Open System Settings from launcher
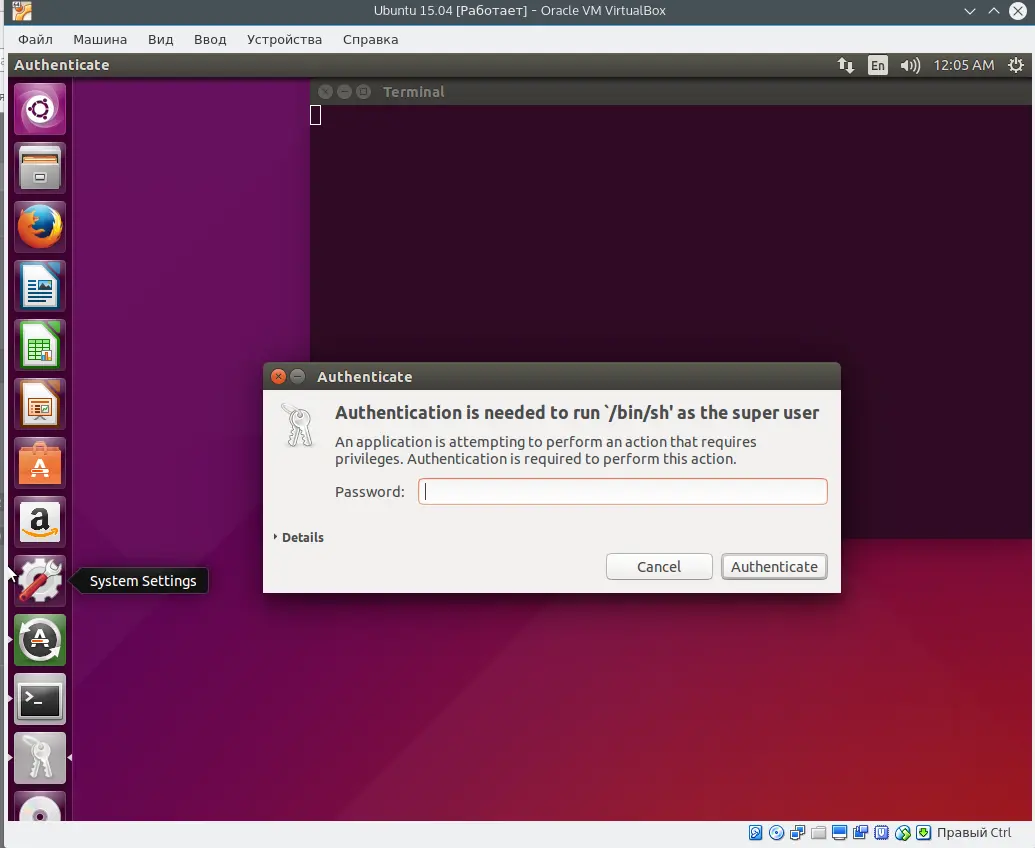 tap(40, 581)
